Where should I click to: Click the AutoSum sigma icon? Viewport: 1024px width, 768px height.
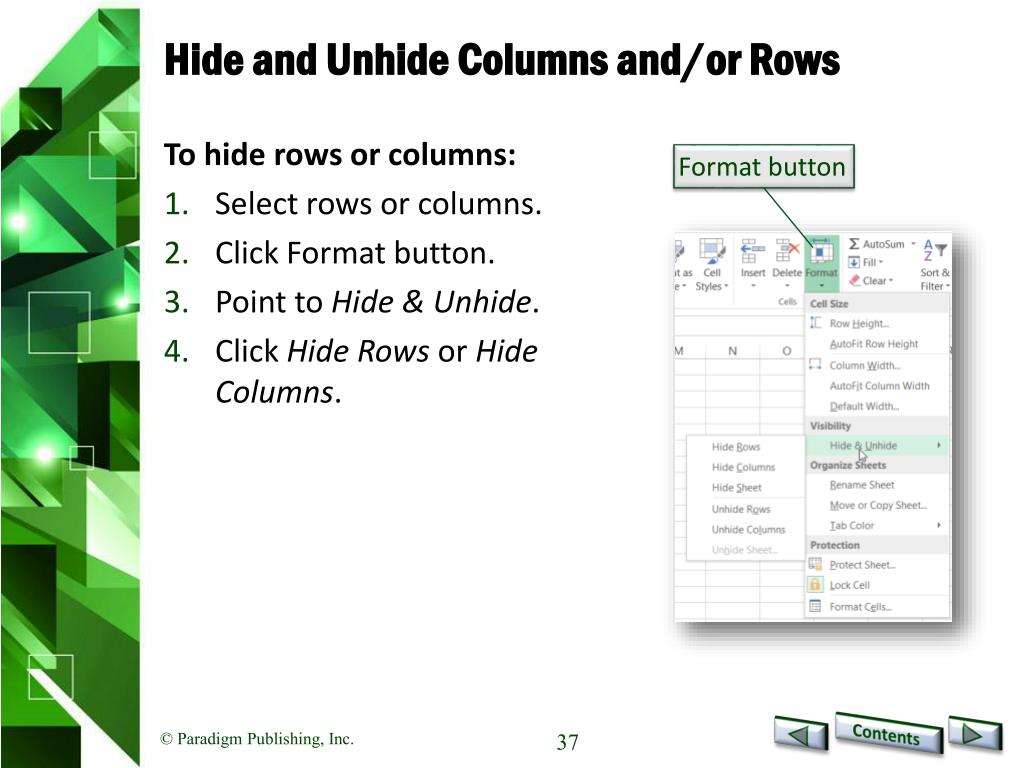[854, 244]
